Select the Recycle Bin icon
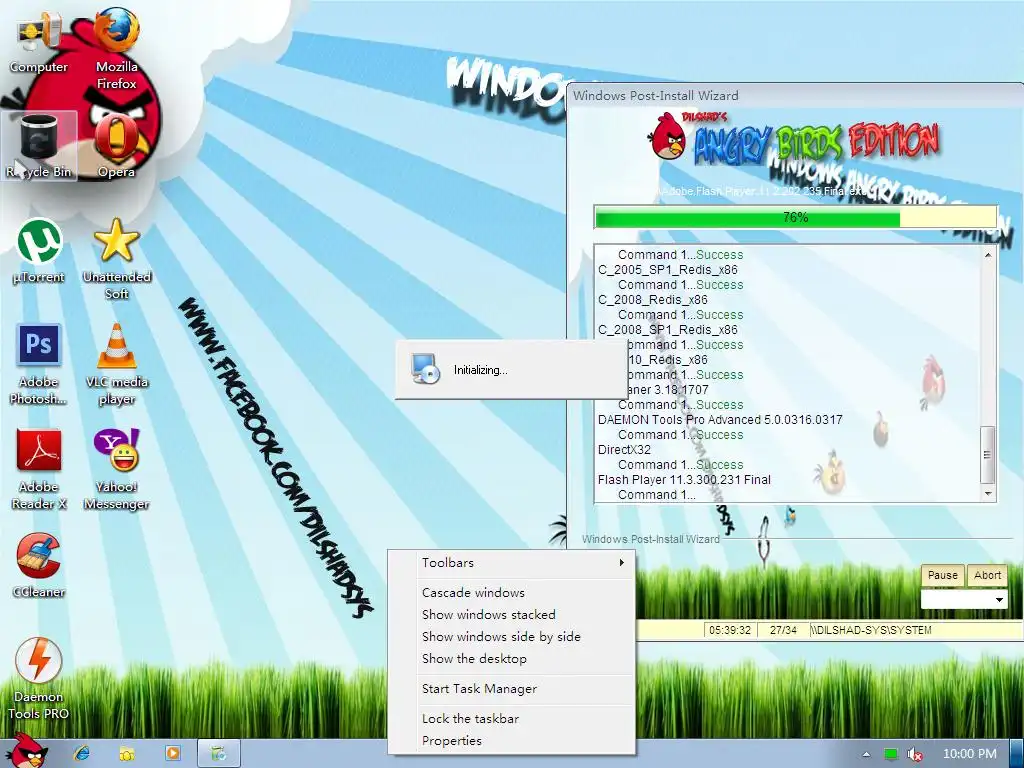The height and width of the screenshot is (768, 1024). [x=39, y=146]
